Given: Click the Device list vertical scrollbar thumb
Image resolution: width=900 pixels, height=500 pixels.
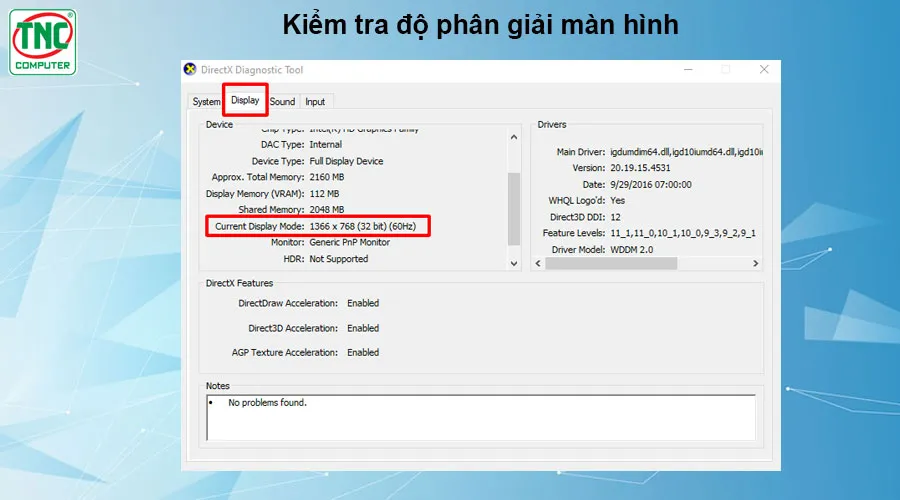Looking at the screenshot, I should click(x=514, y=208).
